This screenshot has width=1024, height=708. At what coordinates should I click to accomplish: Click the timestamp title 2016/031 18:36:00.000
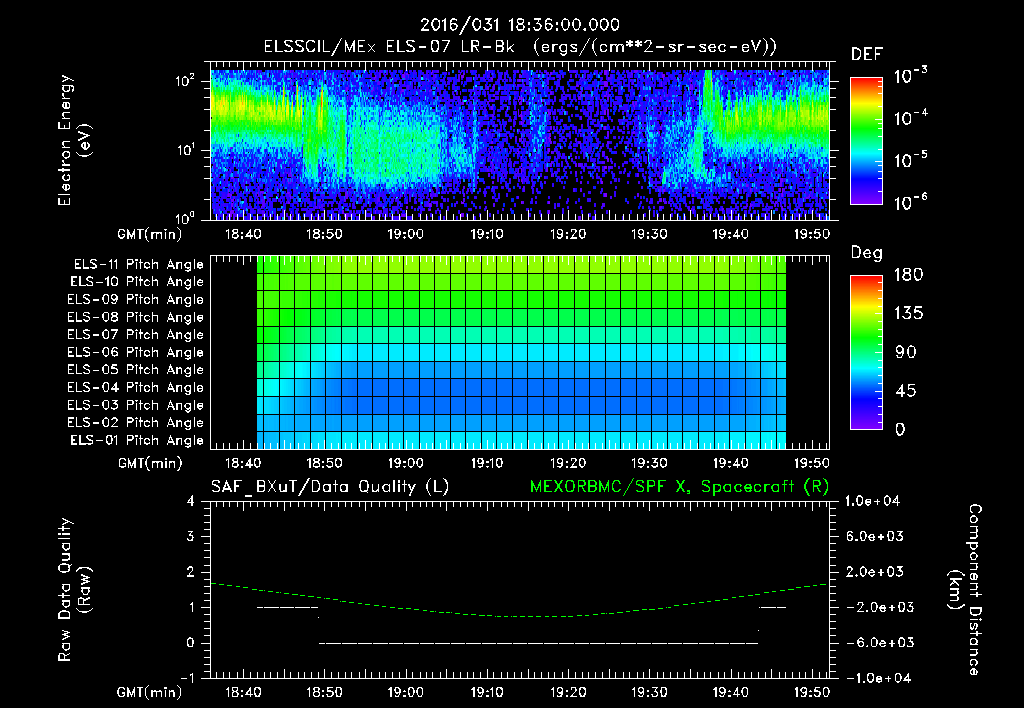519,25
